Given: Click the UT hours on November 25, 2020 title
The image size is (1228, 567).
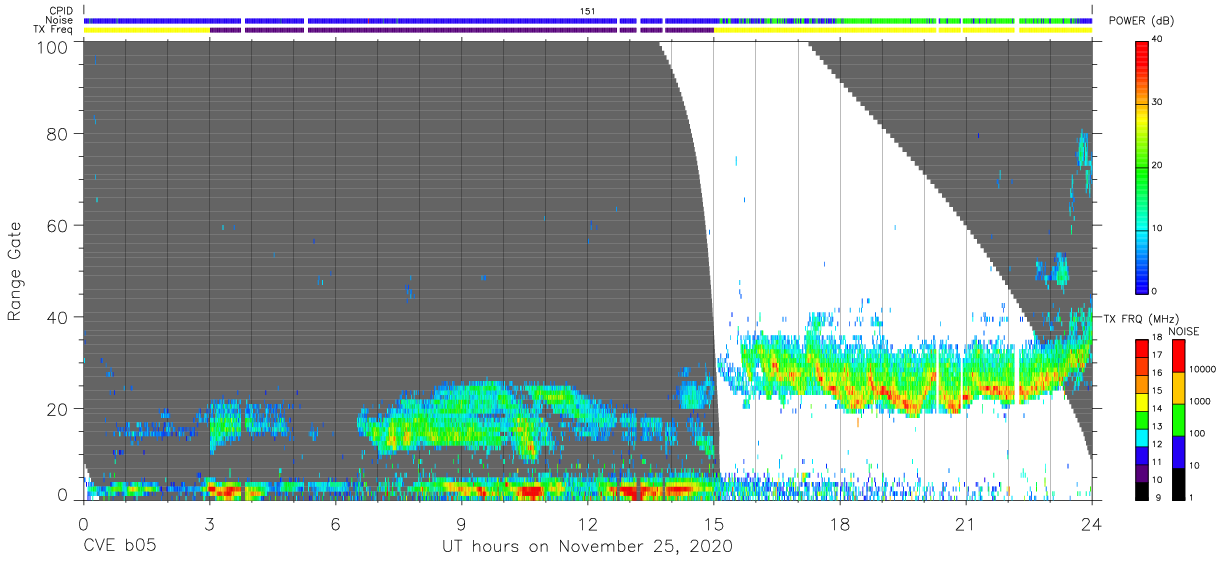Looking at the screenshot, I should coord(587,547).
